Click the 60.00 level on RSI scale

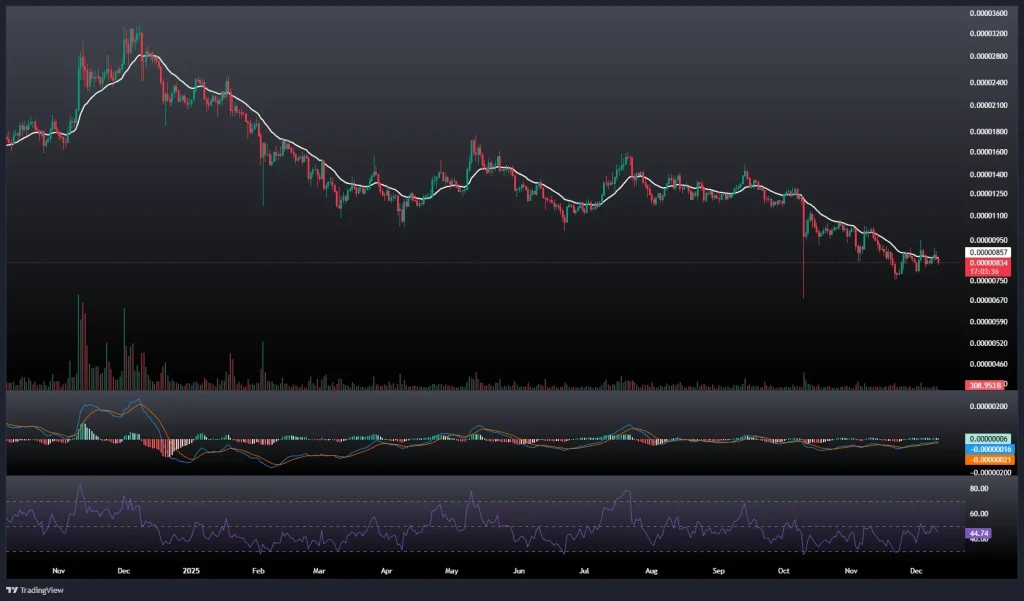[980, 514]
